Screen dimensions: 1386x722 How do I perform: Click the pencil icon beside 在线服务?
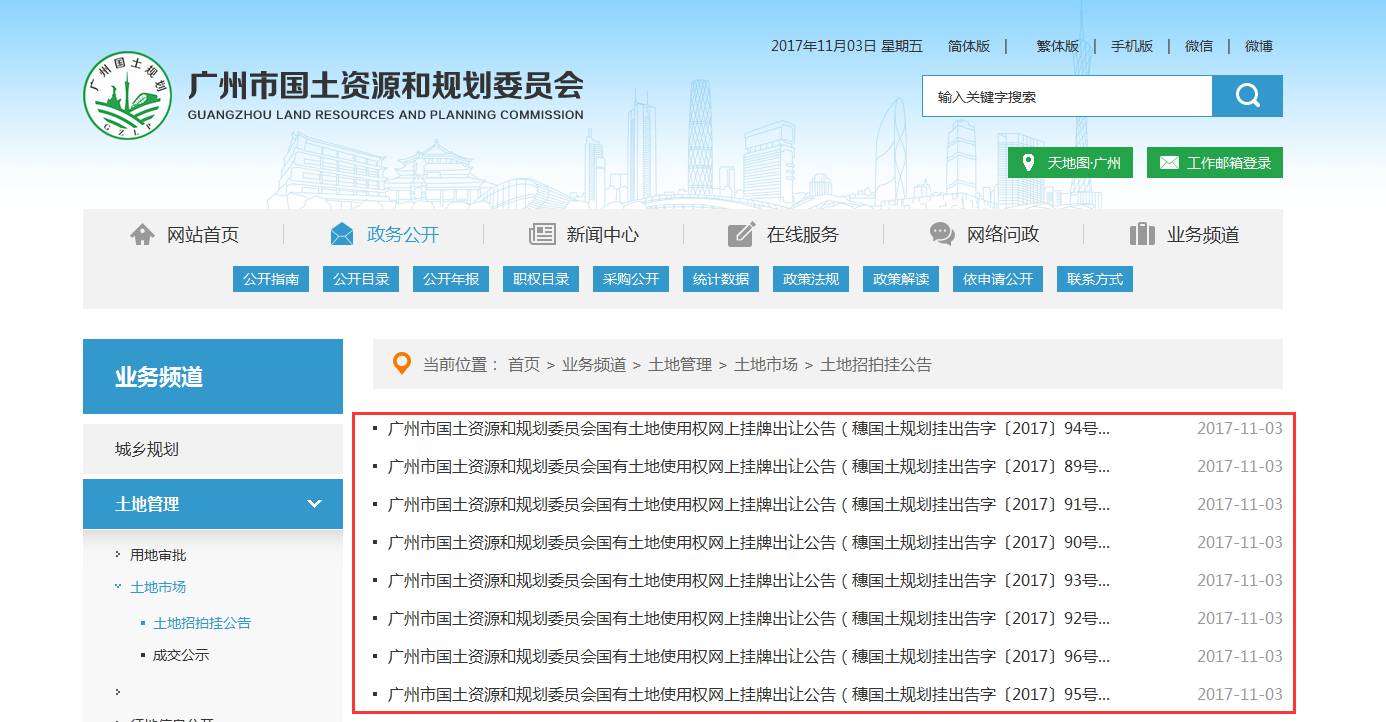point(741,234)
